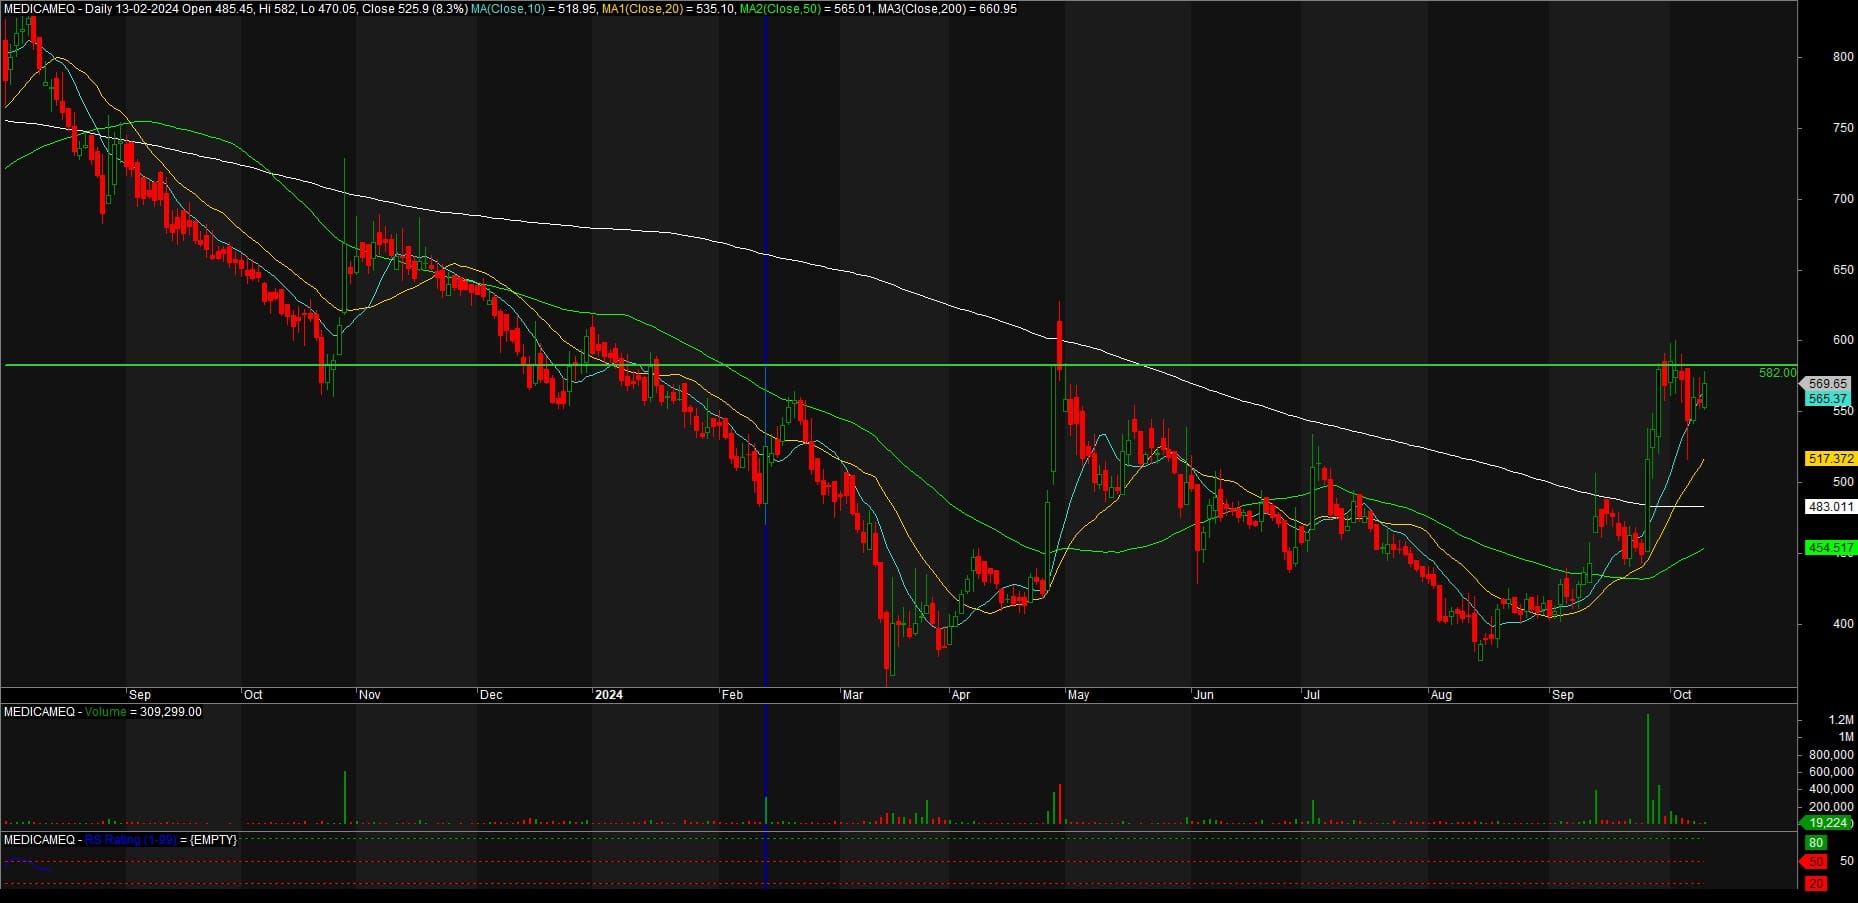Screen dimensions: 1858x903
Task: Click the Jun label on time axis
Action: point(1204,695)
